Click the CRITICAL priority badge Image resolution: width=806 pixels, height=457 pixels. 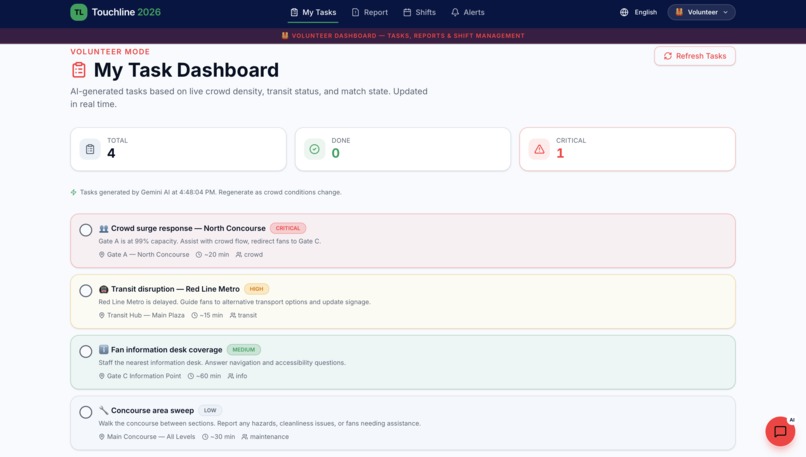[x=288, y=228]
